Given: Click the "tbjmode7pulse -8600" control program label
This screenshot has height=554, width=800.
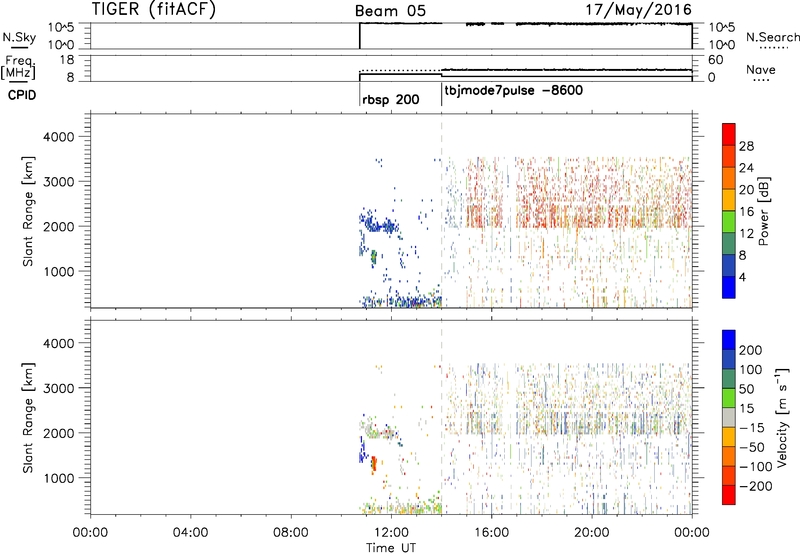Looking at the screenshot, I should pos(514,91).
